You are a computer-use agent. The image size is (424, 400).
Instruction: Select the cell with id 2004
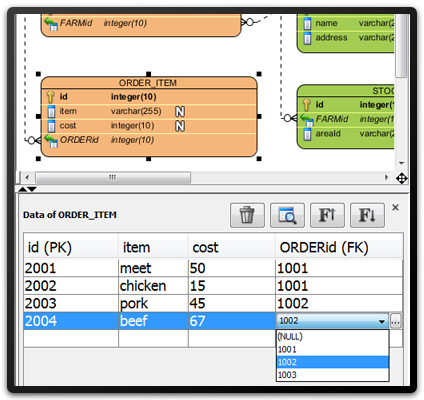[71, 321]
